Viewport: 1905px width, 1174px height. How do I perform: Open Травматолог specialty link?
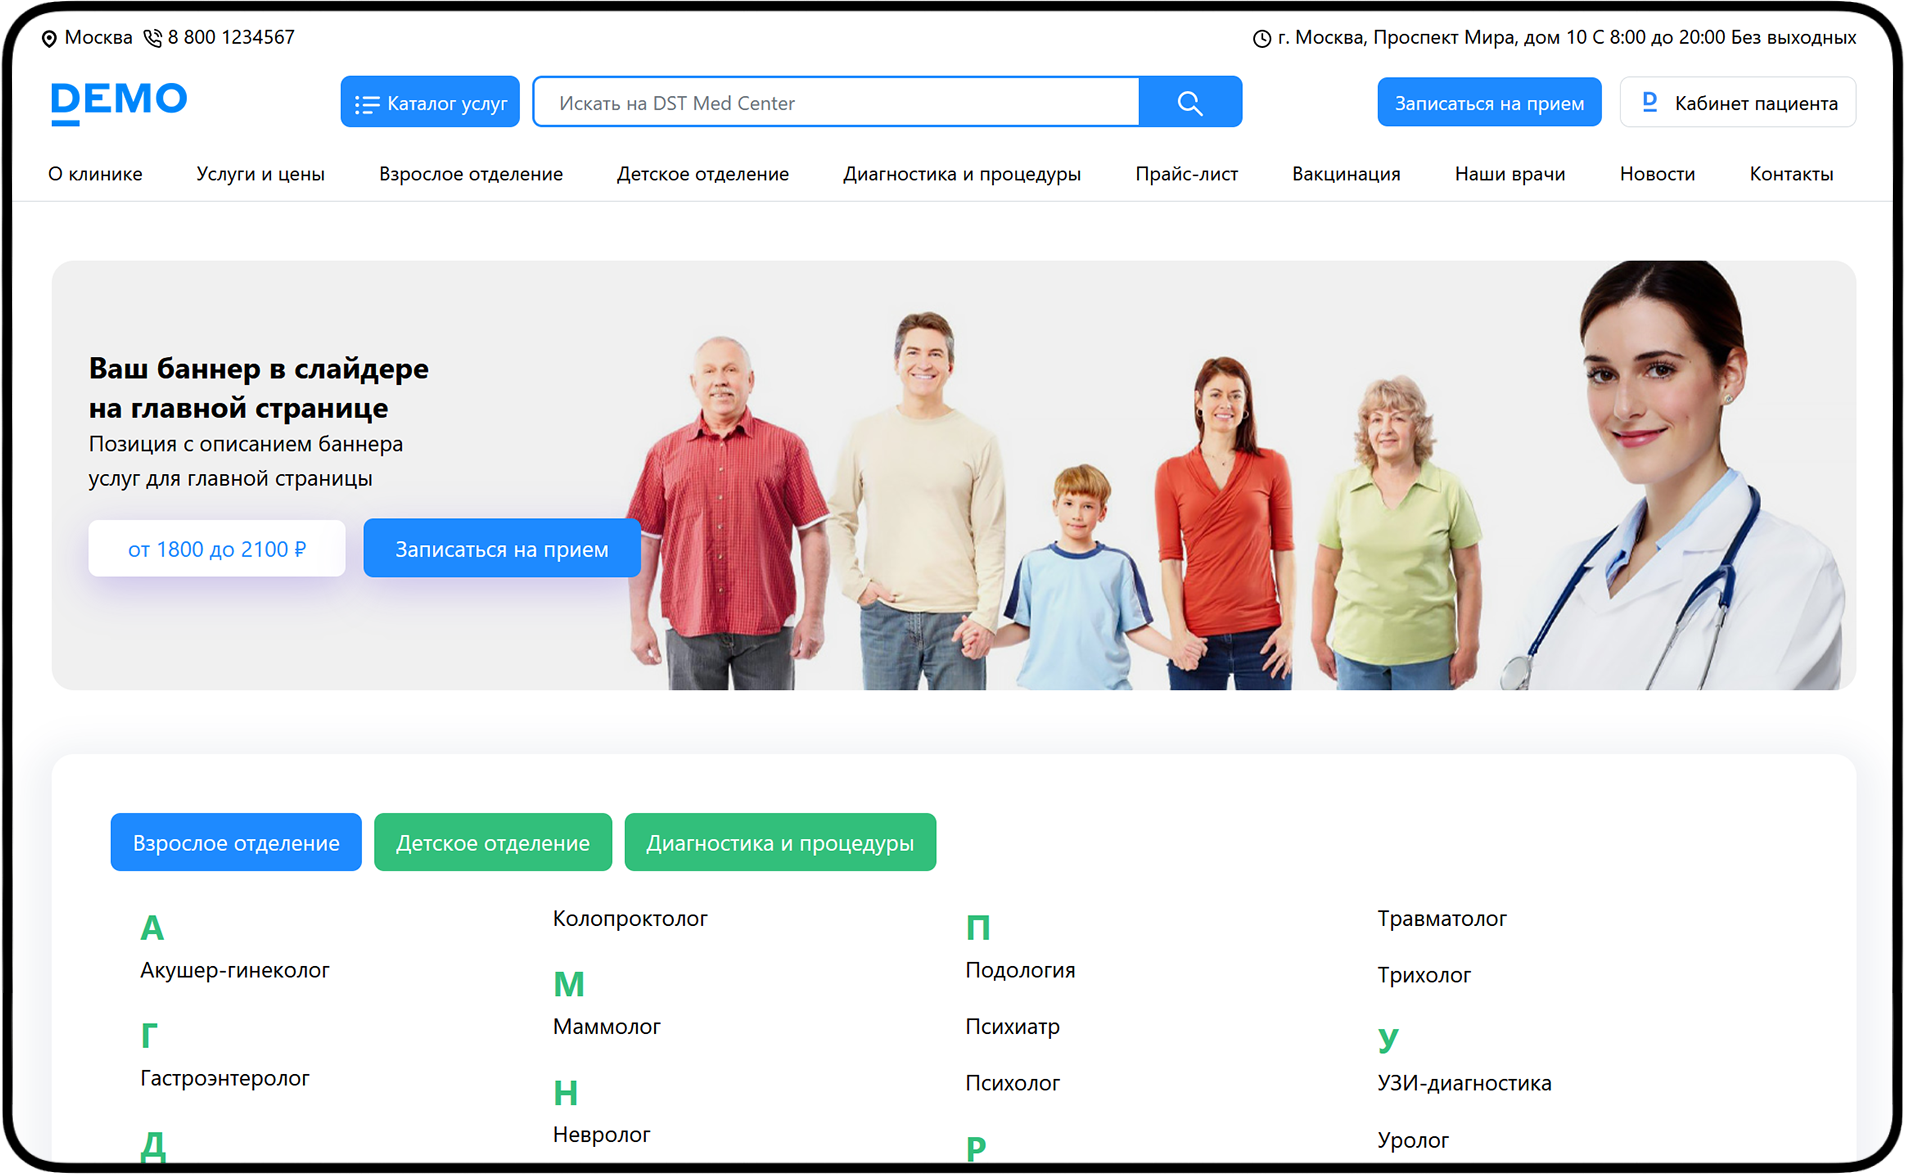(x=1441, y=918)
